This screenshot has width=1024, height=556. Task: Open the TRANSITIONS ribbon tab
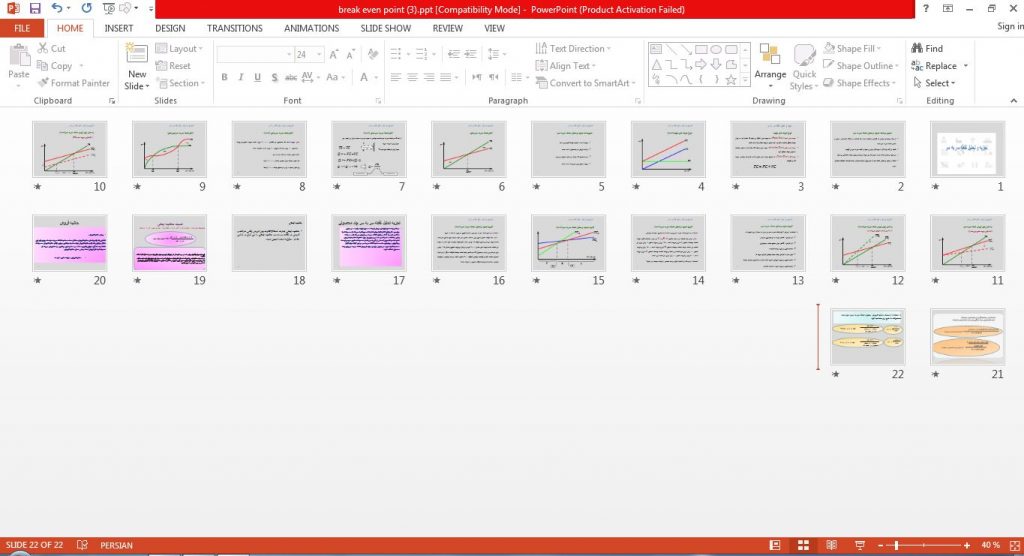pyautogui.click(x=234, y=28)
